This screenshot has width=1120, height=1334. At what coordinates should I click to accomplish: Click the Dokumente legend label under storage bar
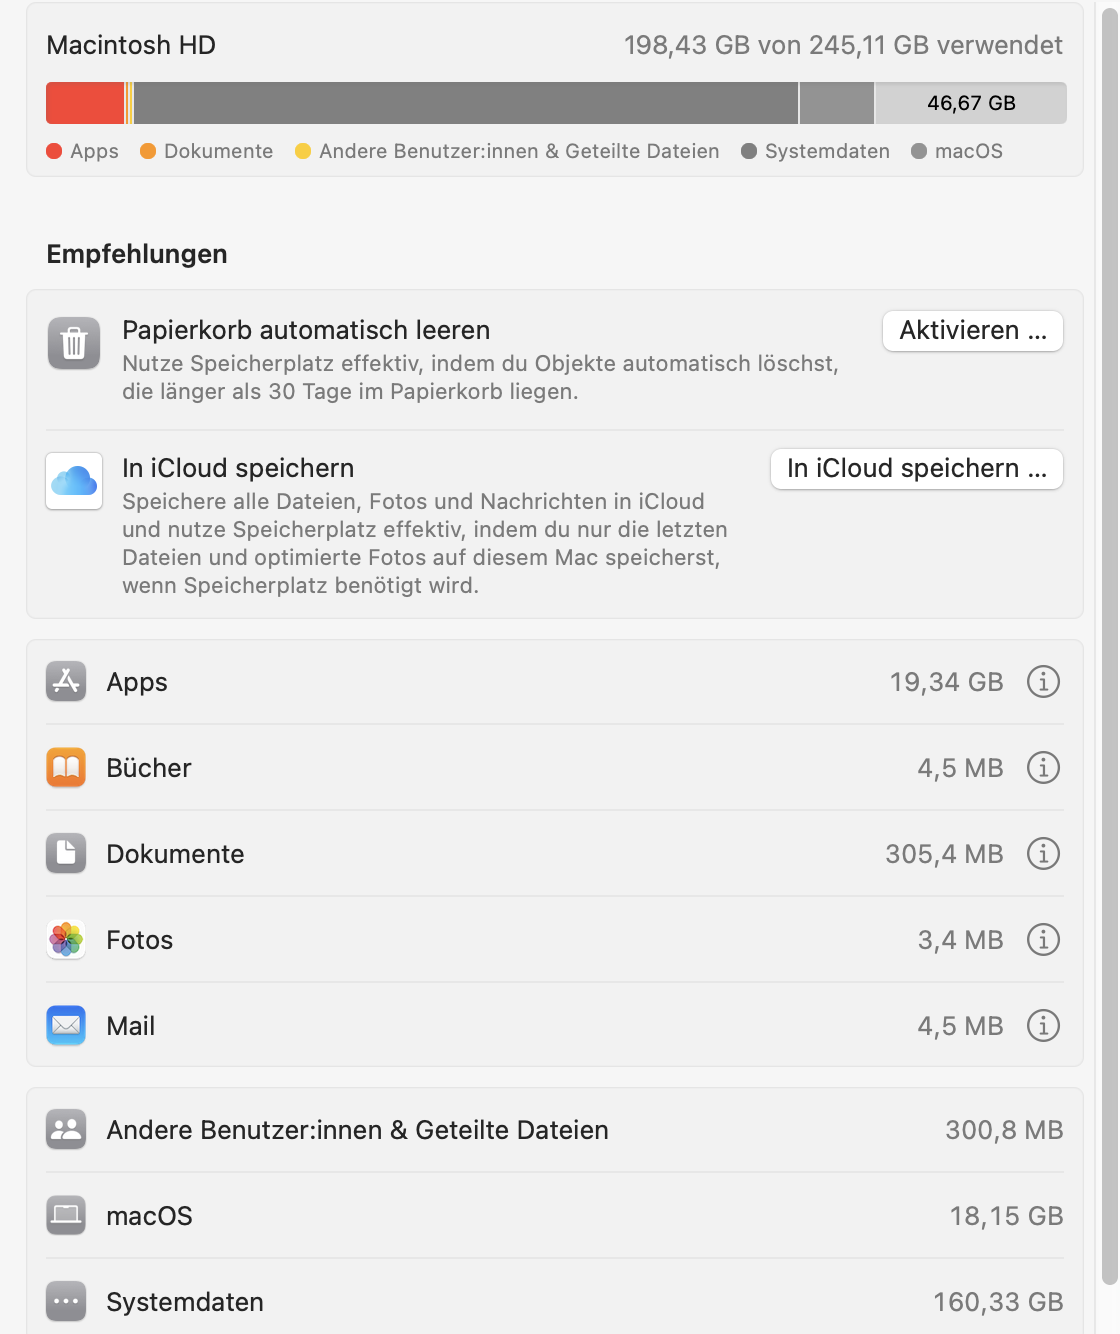pyautogui.click(x=218, y=151)
